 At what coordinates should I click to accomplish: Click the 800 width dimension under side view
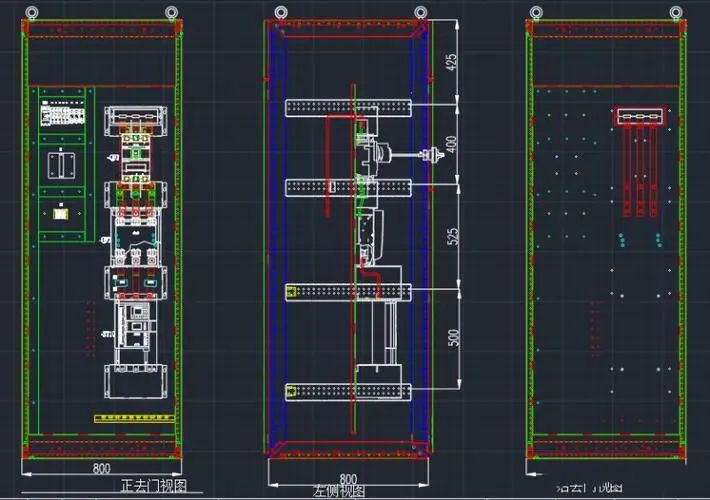point(348,479)
